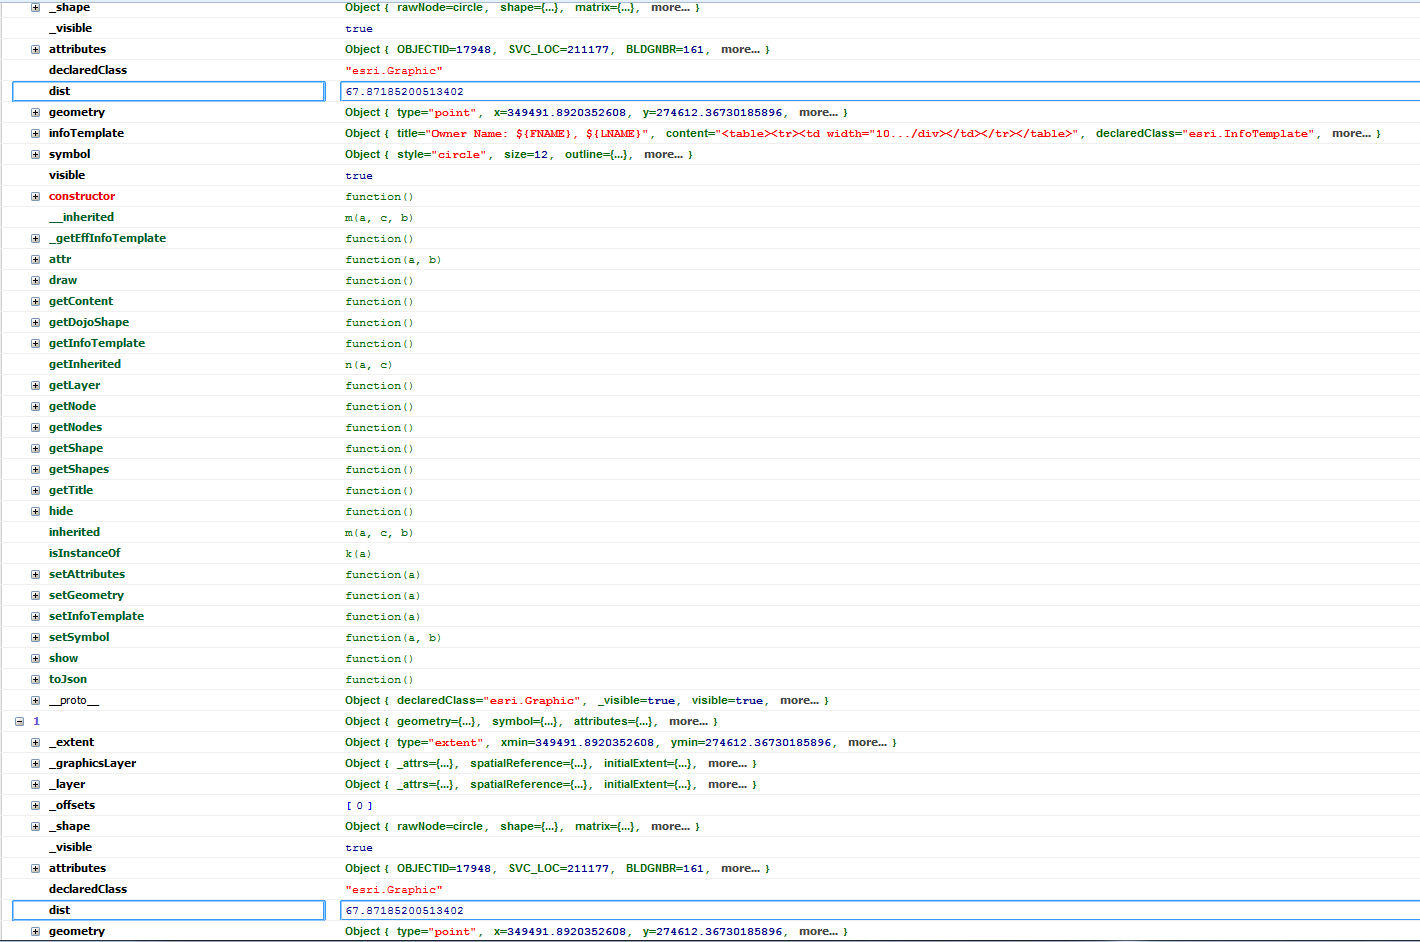Click the "more..." link in the _extent row

[x=867, y=742]
